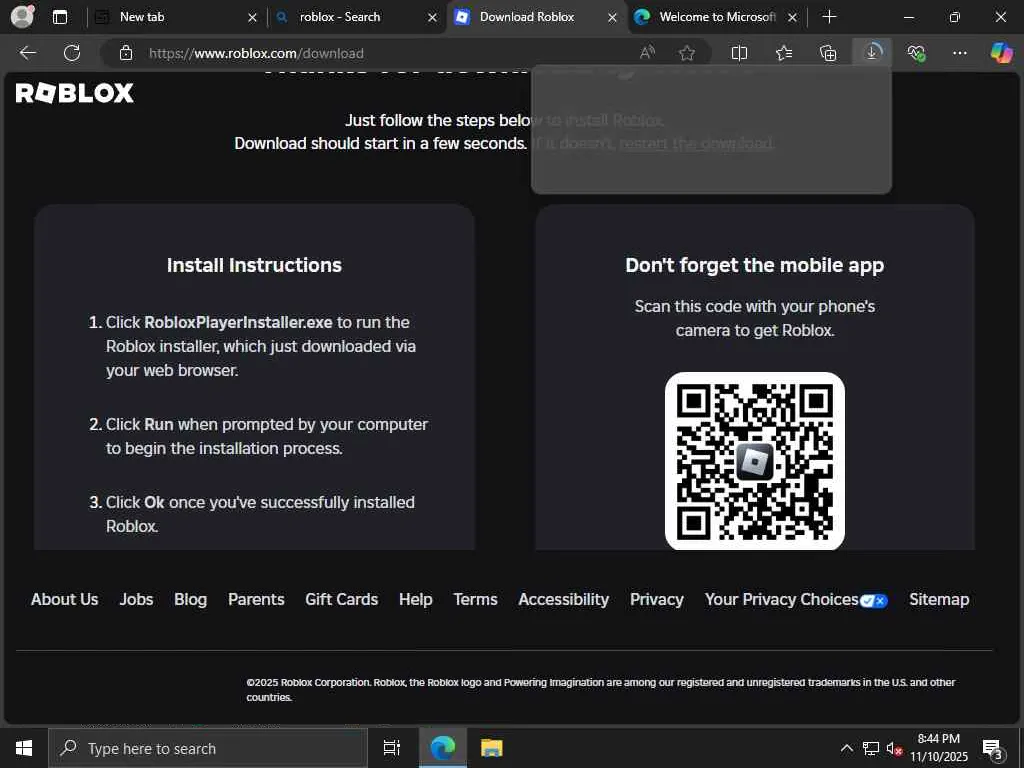The image size is (1024, 768).
Task: Open a new tab with plus button
Action: [829, 17]
